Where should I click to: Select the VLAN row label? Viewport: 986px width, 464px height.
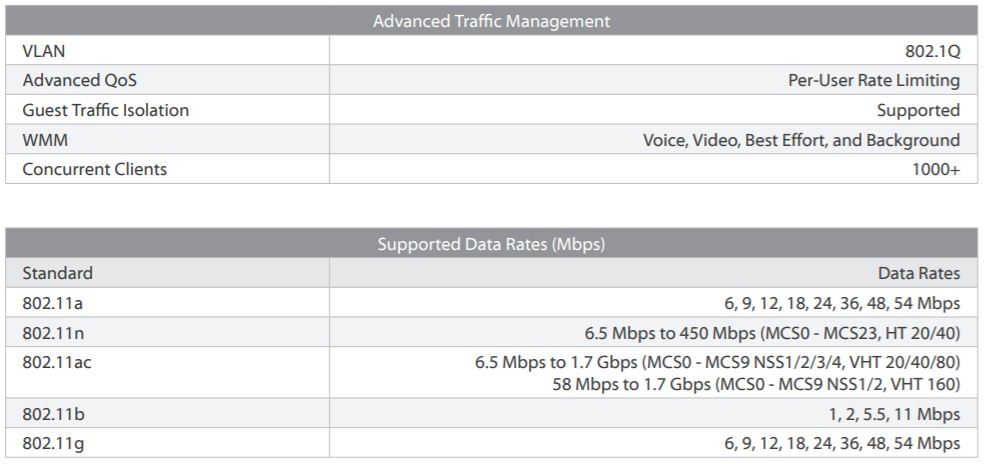click(44, 51)
